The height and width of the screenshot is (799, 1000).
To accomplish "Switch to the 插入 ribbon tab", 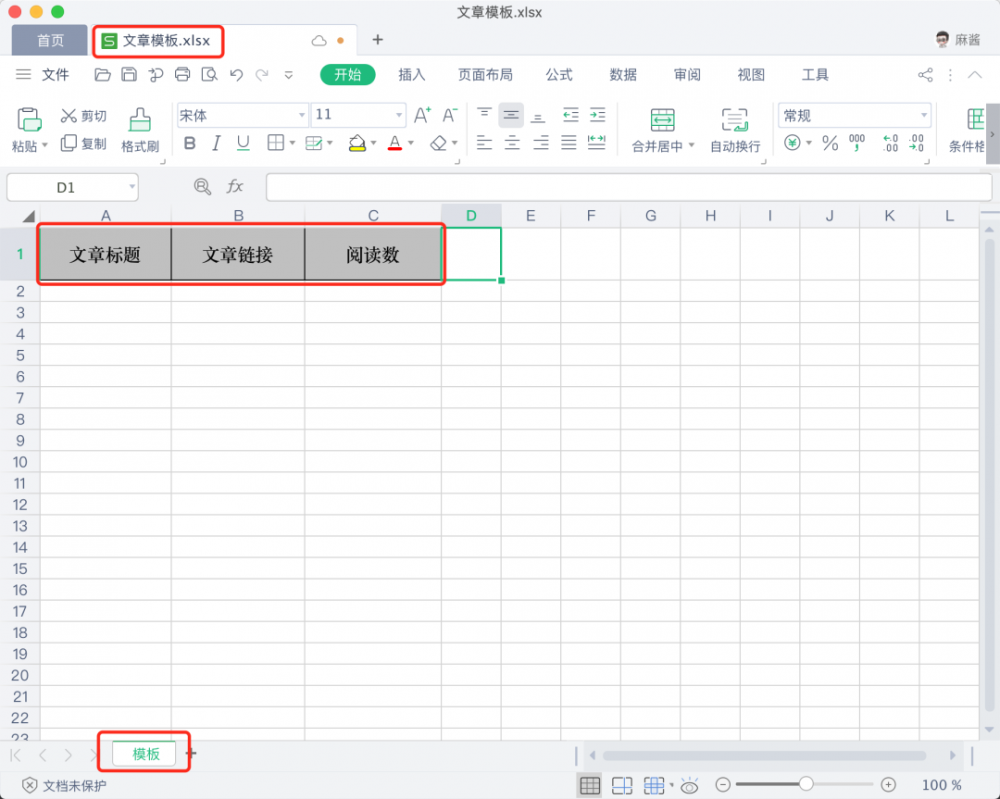I will click(410, 74).
